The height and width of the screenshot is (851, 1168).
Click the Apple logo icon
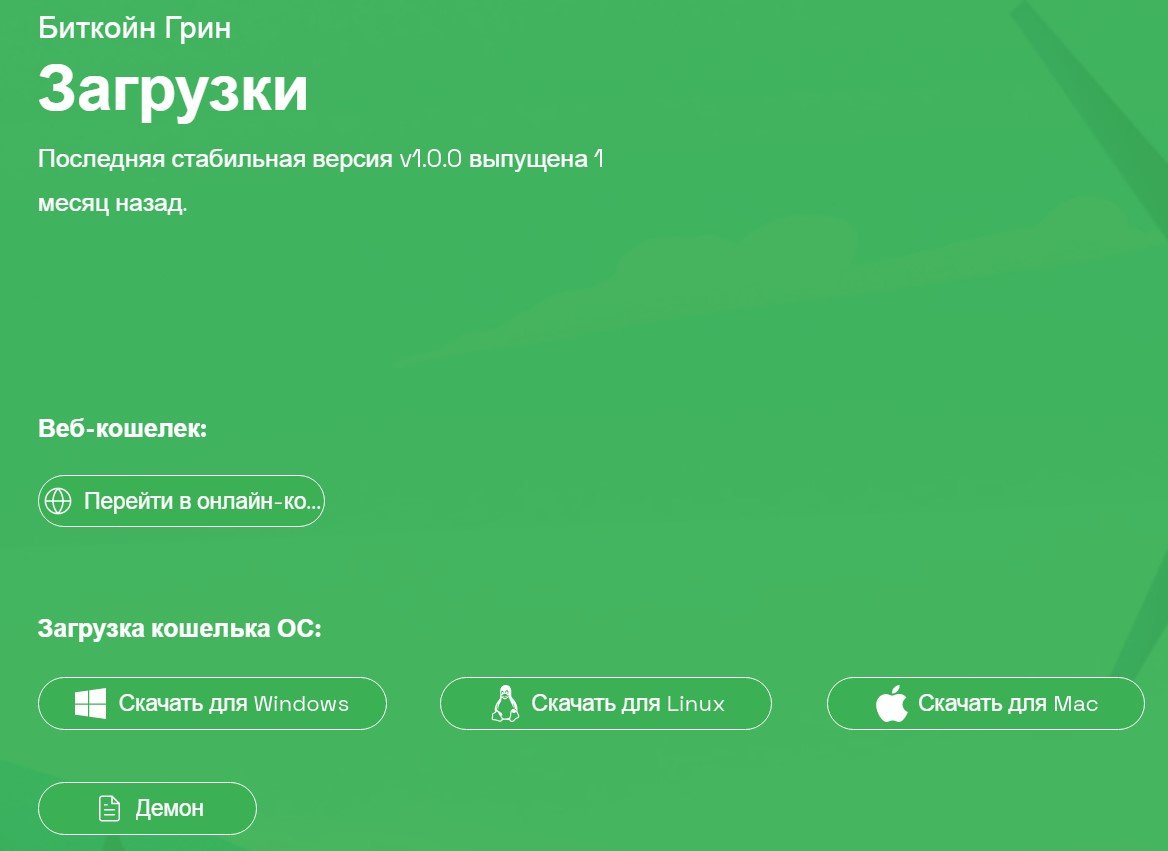[892, 703]
